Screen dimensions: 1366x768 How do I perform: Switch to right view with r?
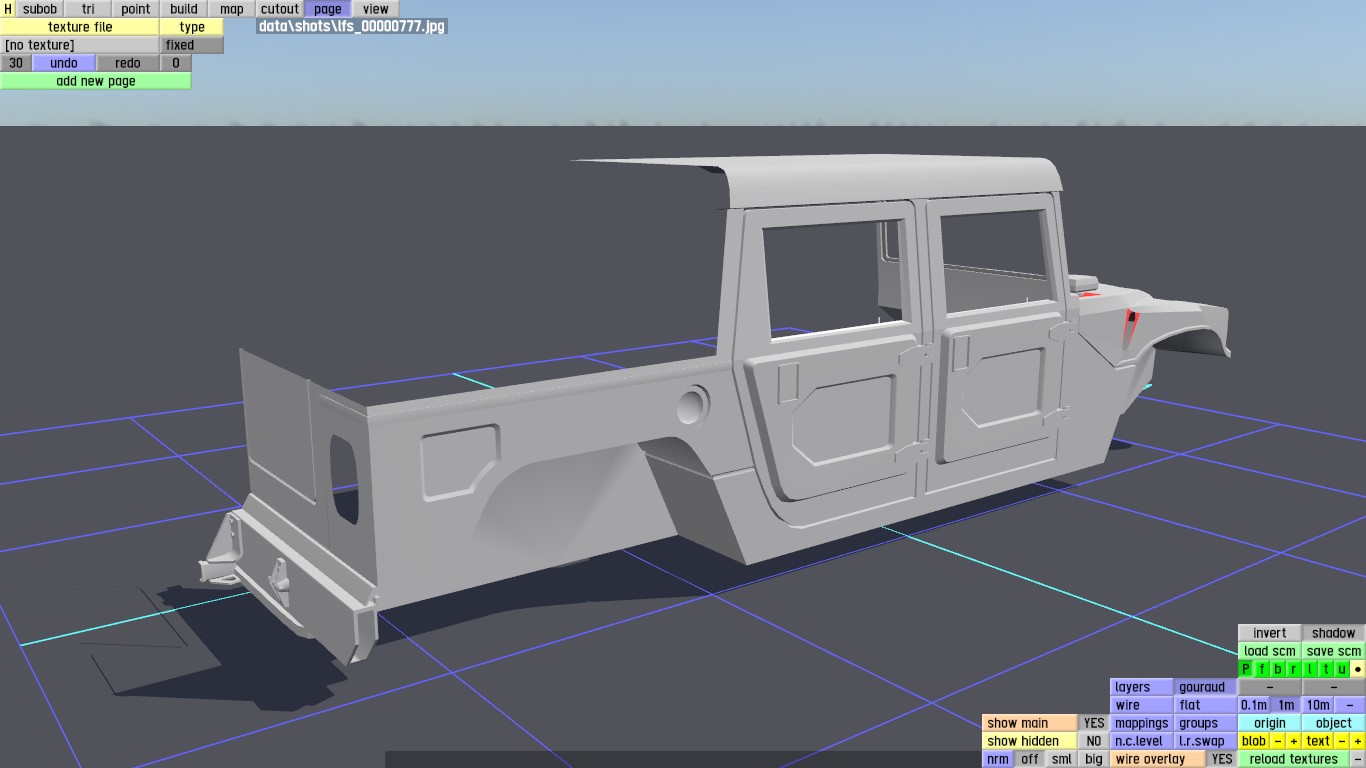point(1294,669)
